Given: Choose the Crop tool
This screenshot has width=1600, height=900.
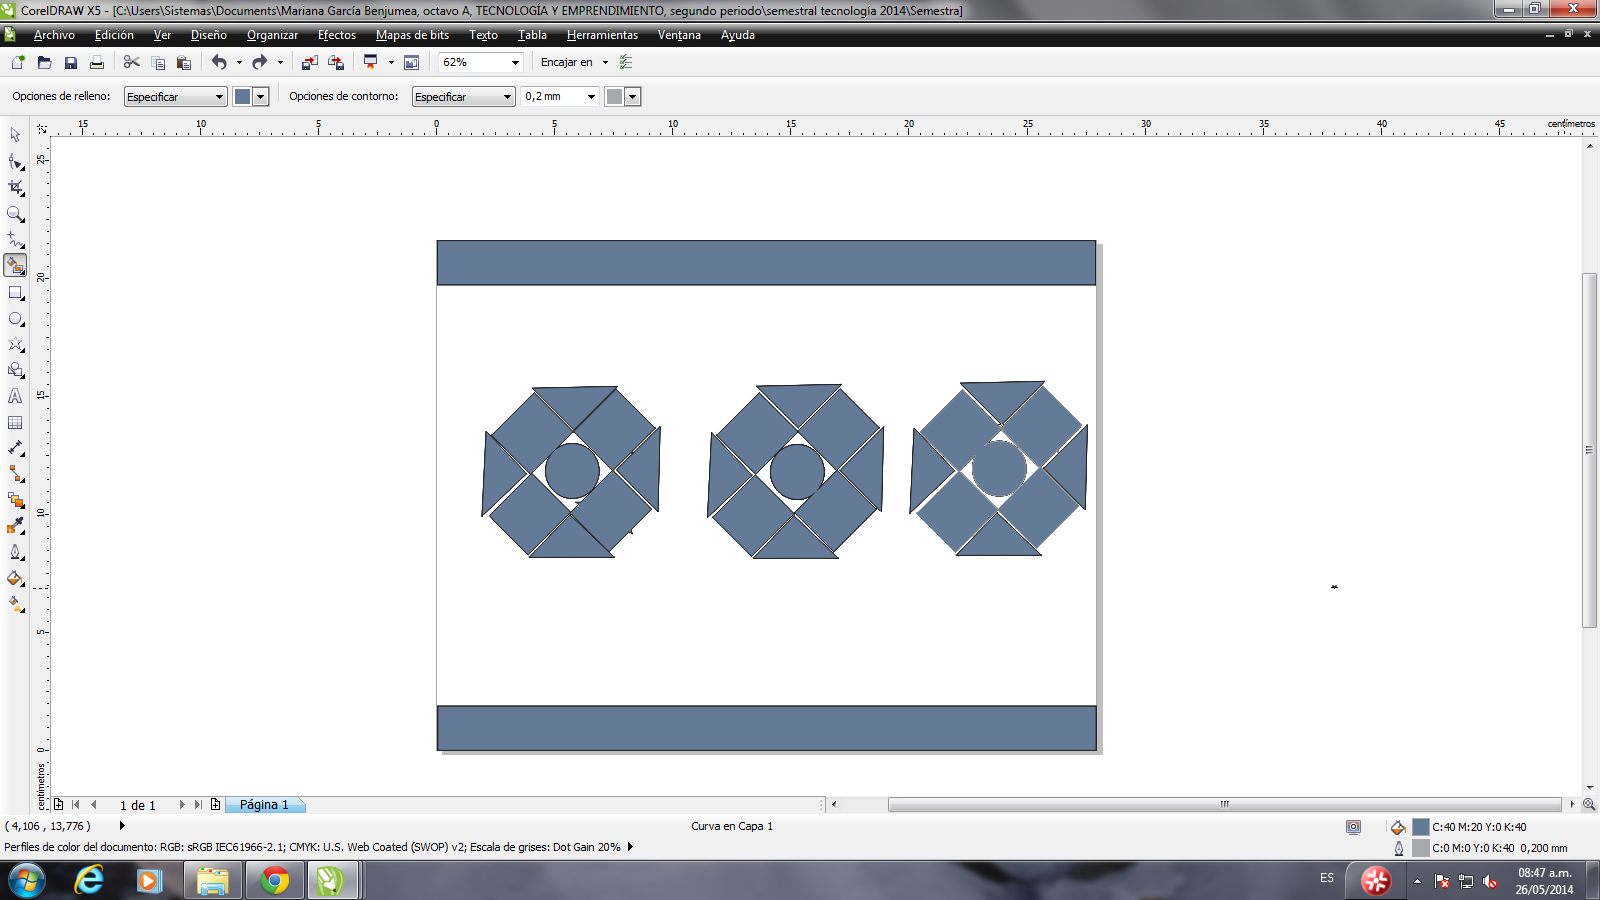Looking at the screenshot, I should coord(15,187).
